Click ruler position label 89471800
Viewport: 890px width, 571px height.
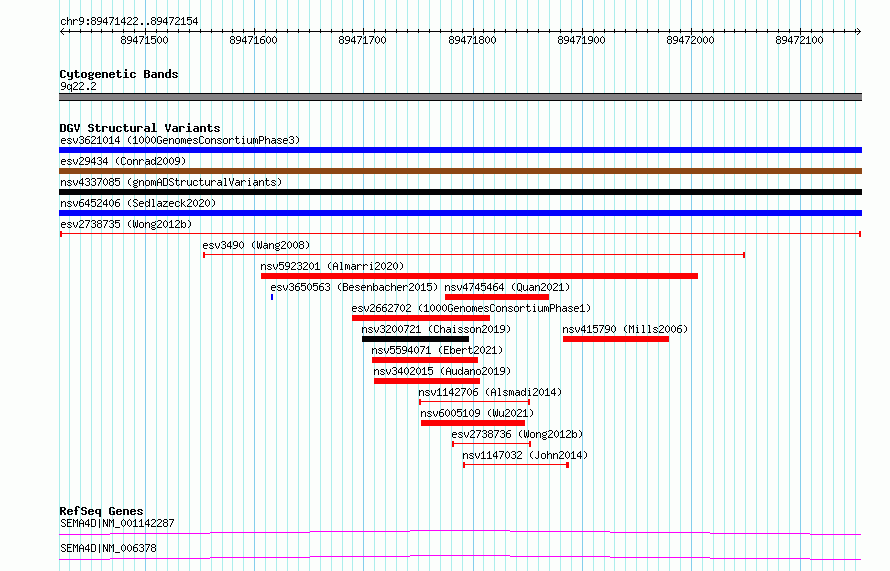click(x=472, y=40)
